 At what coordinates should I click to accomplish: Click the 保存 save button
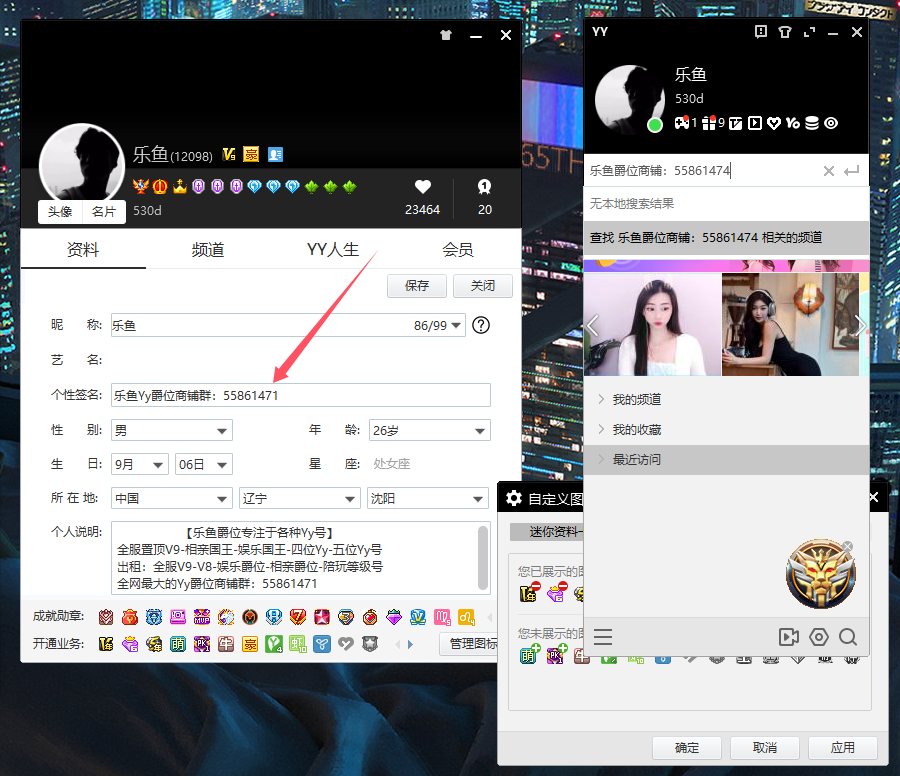417,286
